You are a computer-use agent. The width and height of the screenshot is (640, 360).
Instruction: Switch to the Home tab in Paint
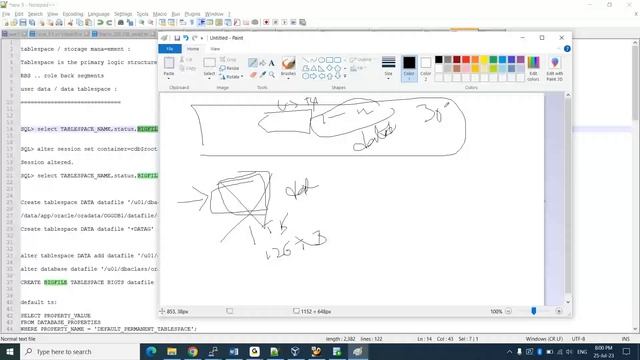[x=193, y=49]
